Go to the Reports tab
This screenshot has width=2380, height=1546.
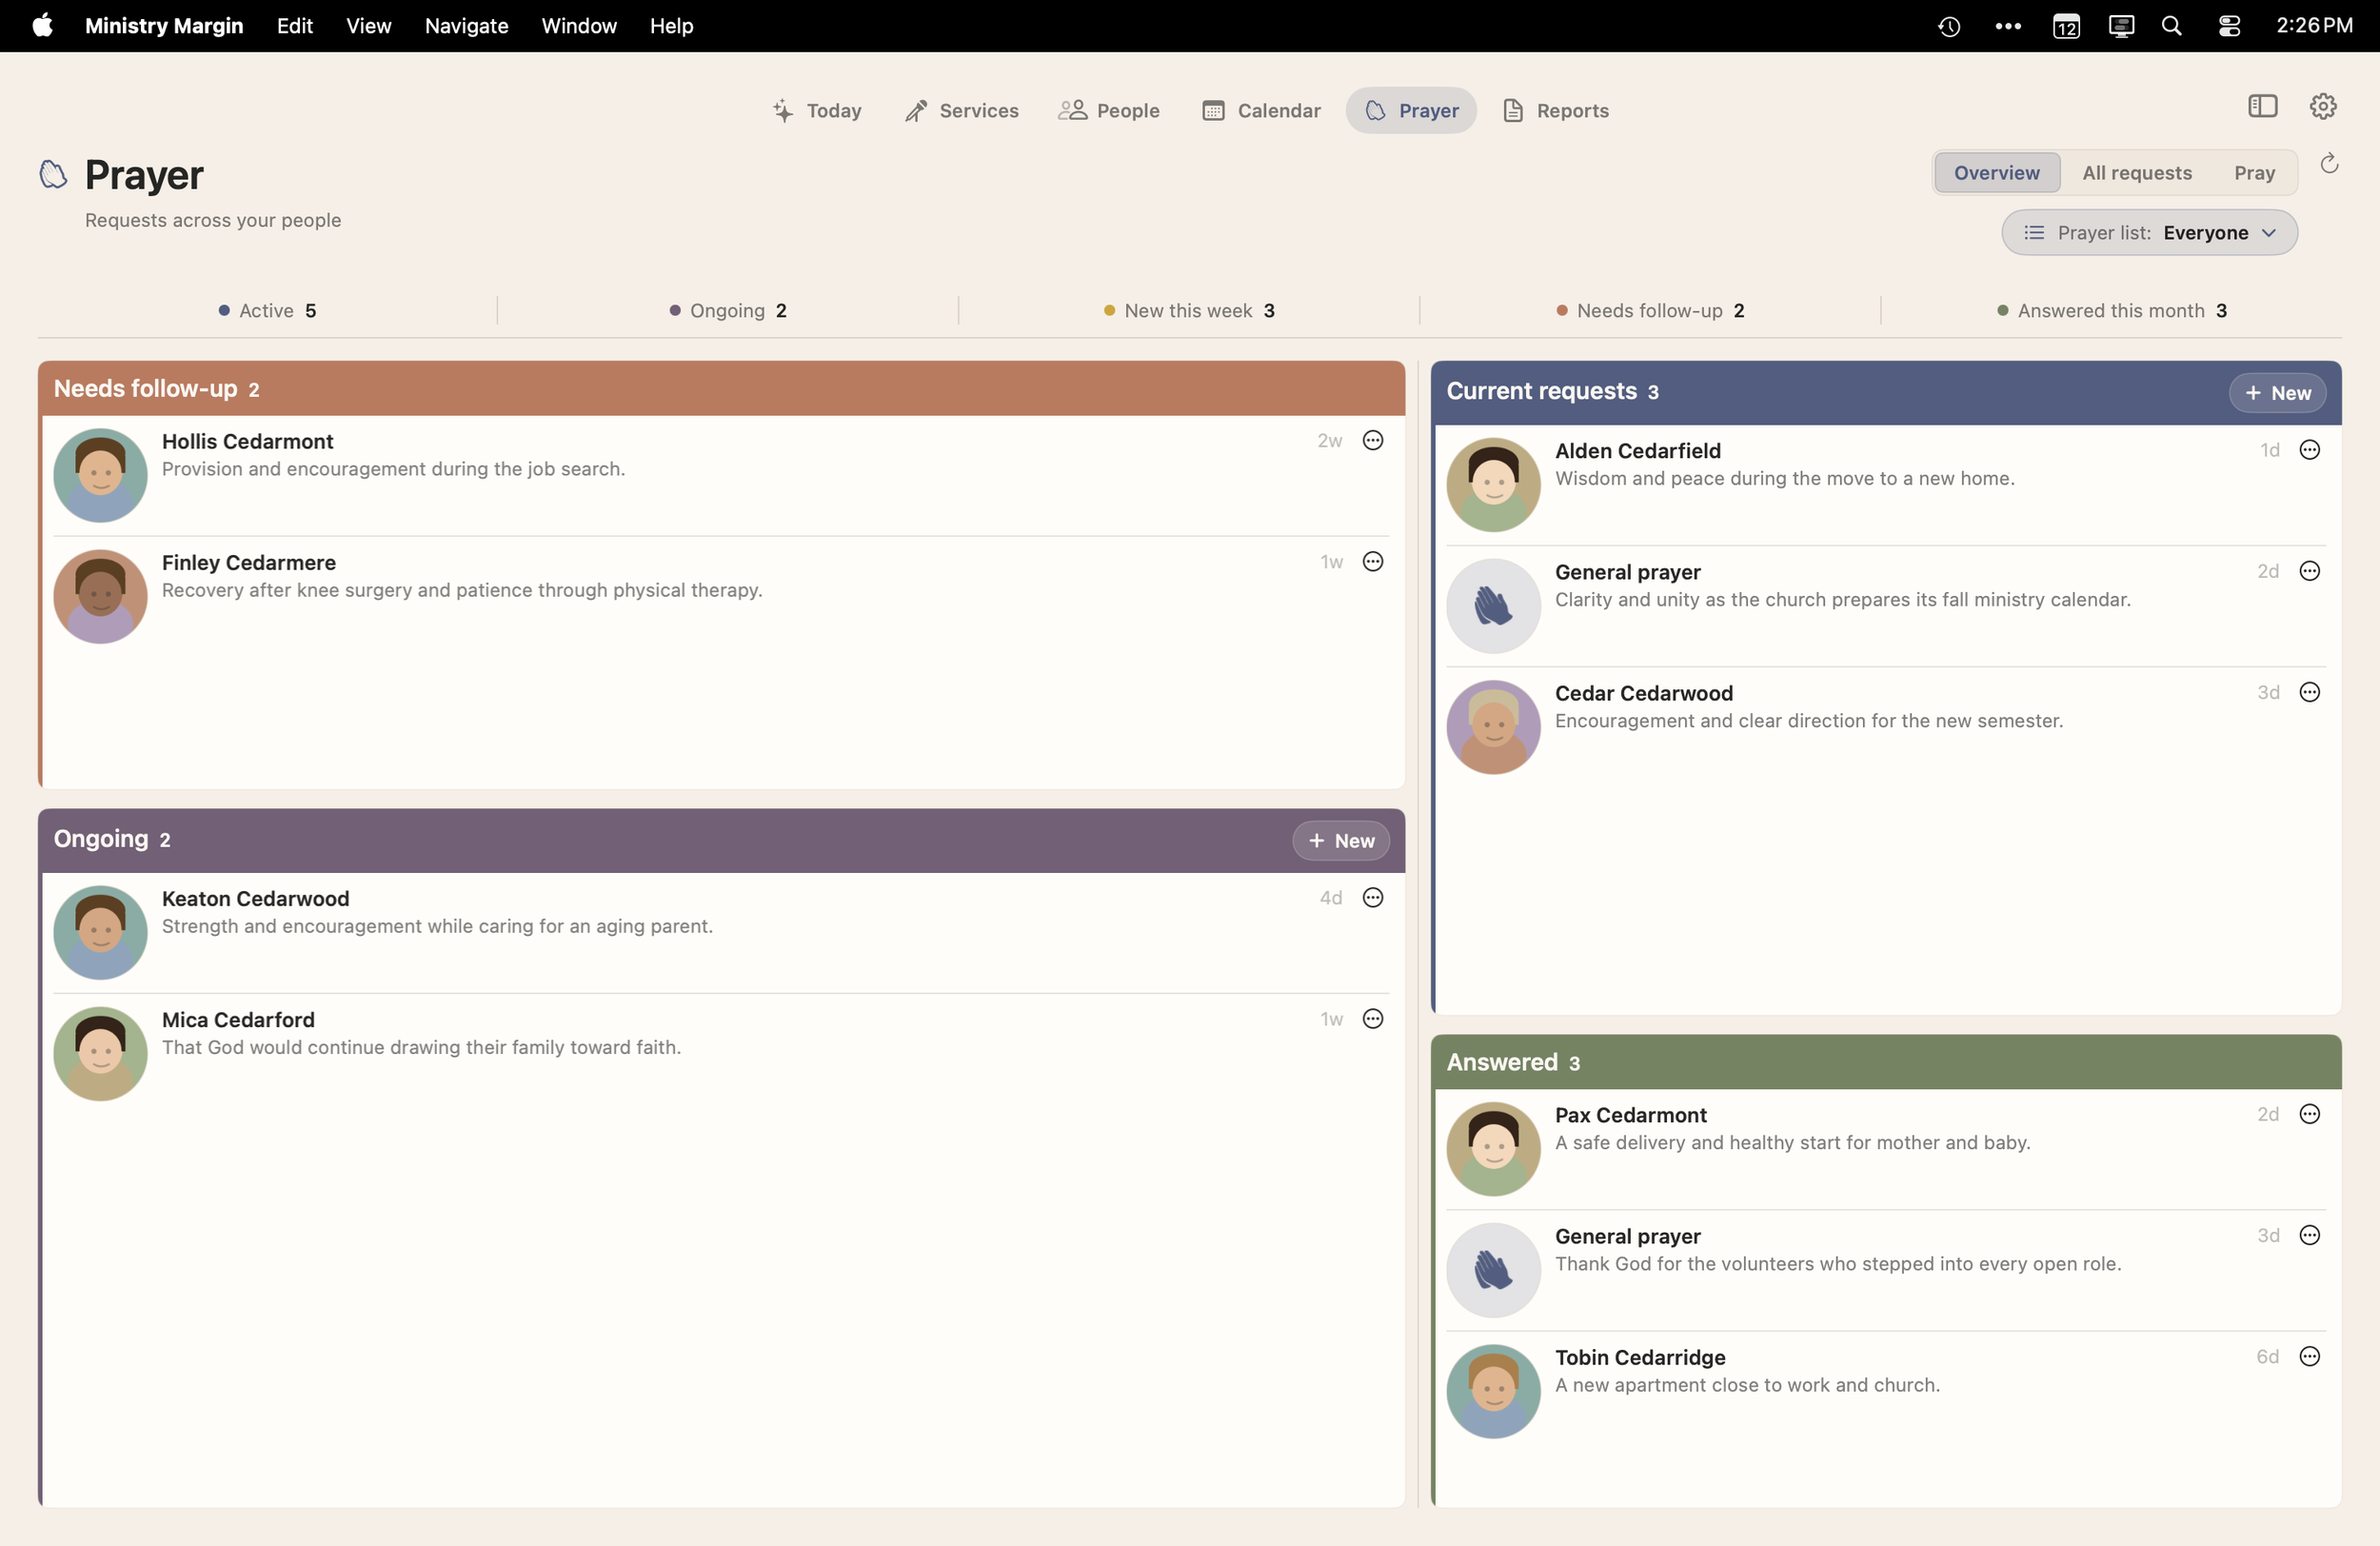pyautogui.click(x=1555, y=110)
